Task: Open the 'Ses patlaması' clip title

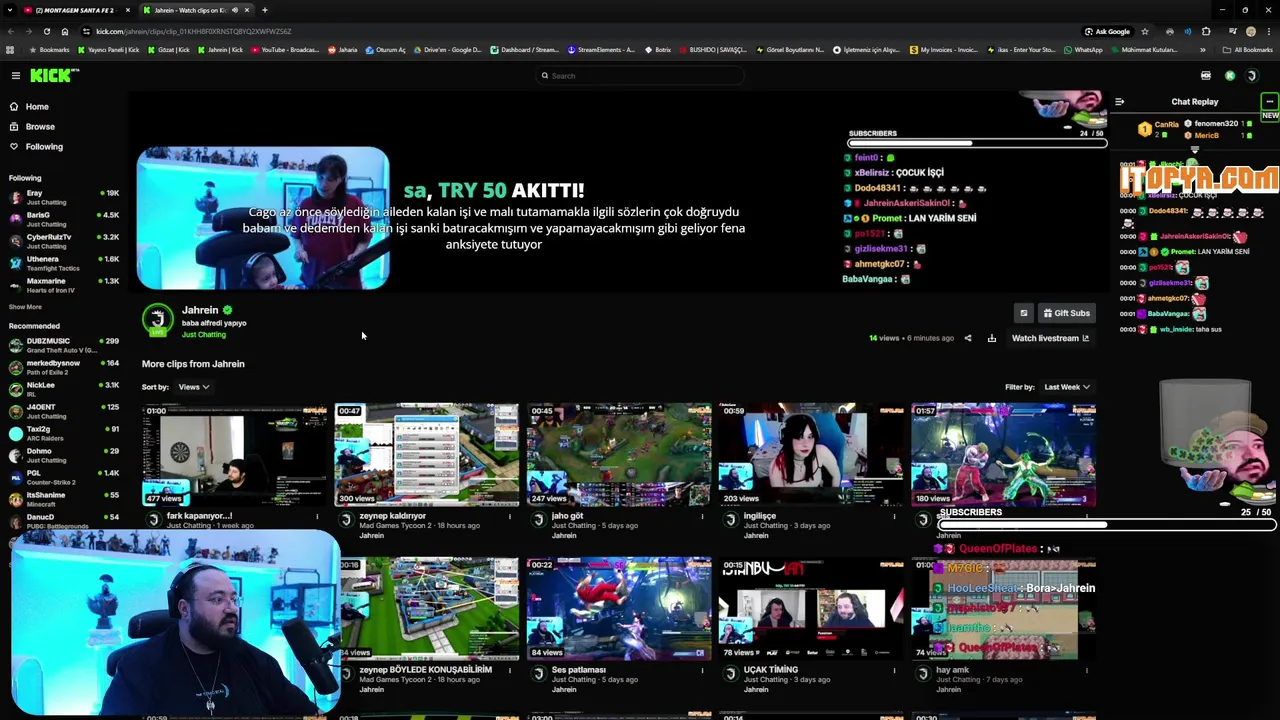Action: tap(579, 669)
